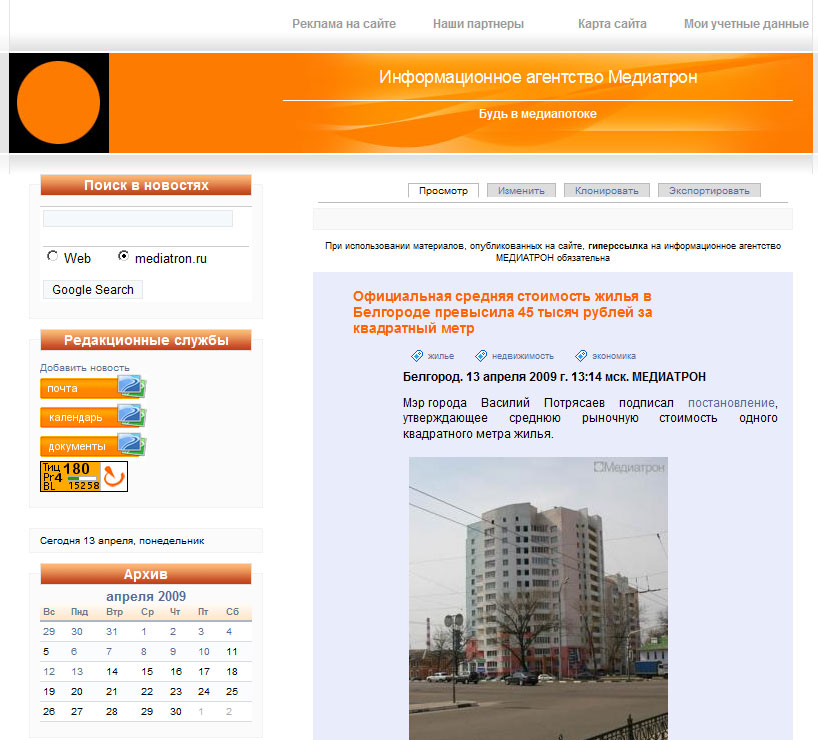818x740 pixels.
Task: Click the Архив block header
Action: (x=146, y=574)
